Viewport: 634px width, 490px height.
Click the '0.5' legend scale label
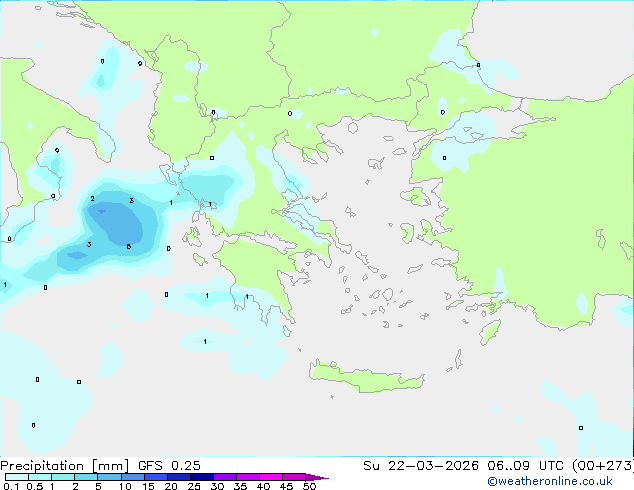click(x=35, y=486)
